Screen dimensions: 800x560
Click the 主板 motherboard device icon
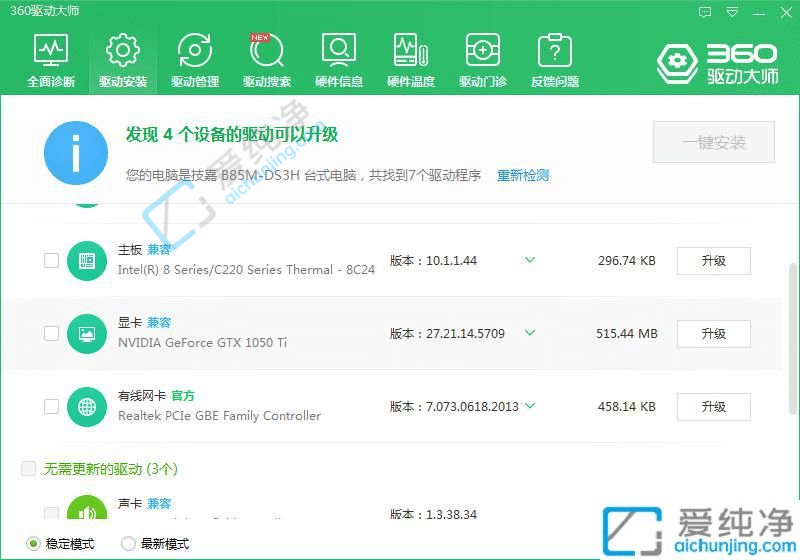click(x=87, y=261)
